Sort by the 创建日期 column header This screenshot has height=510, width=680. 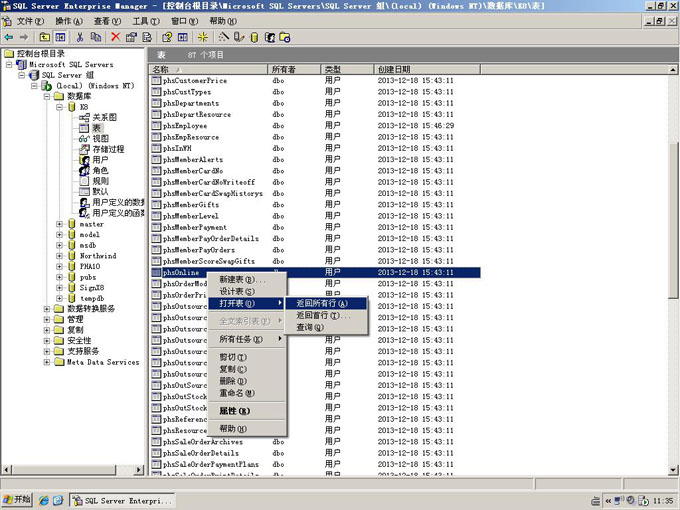tap(393, 69)
